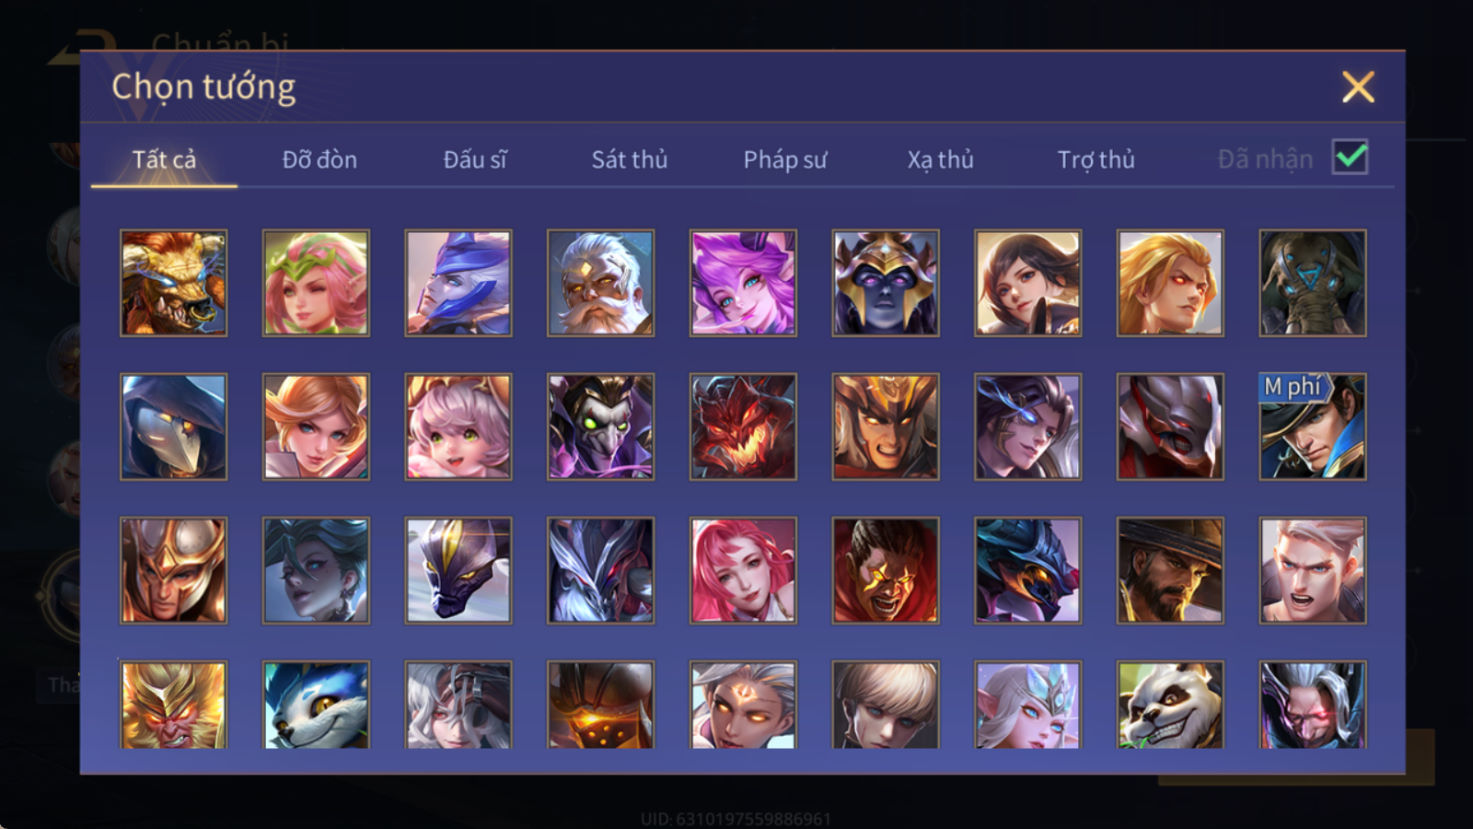Open the 'Sát thủ' hero tab
The width and height of the screenshot is (1473, 829).
click(x=629, y=160)
